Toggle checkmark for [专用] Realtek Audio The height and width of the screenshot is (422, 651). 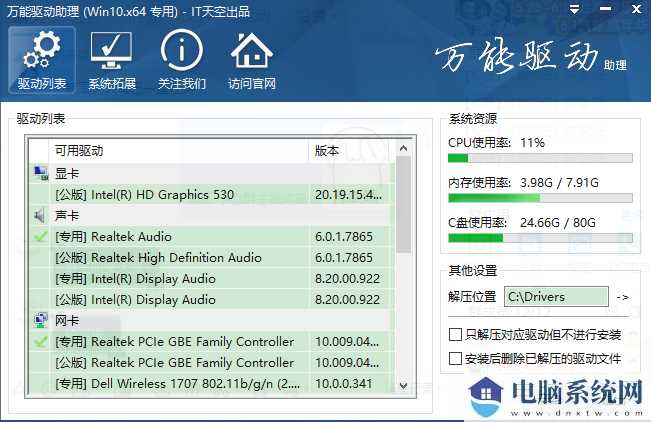tap(41, 237)
